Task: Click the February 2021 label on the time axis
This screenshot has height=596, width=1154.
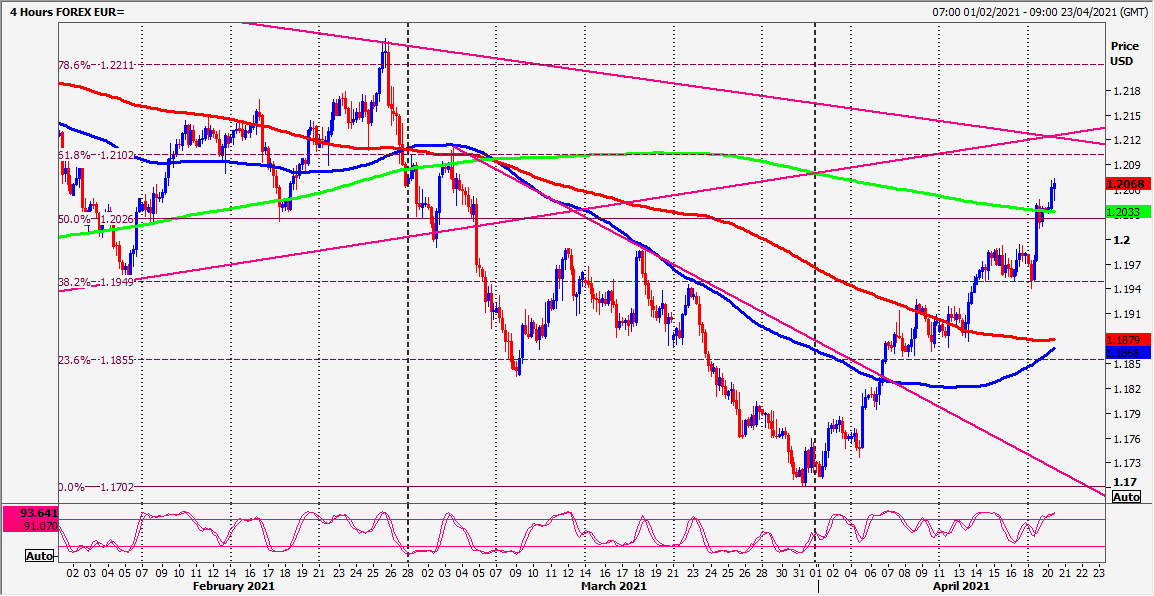Action: click(x=233, y=586)
